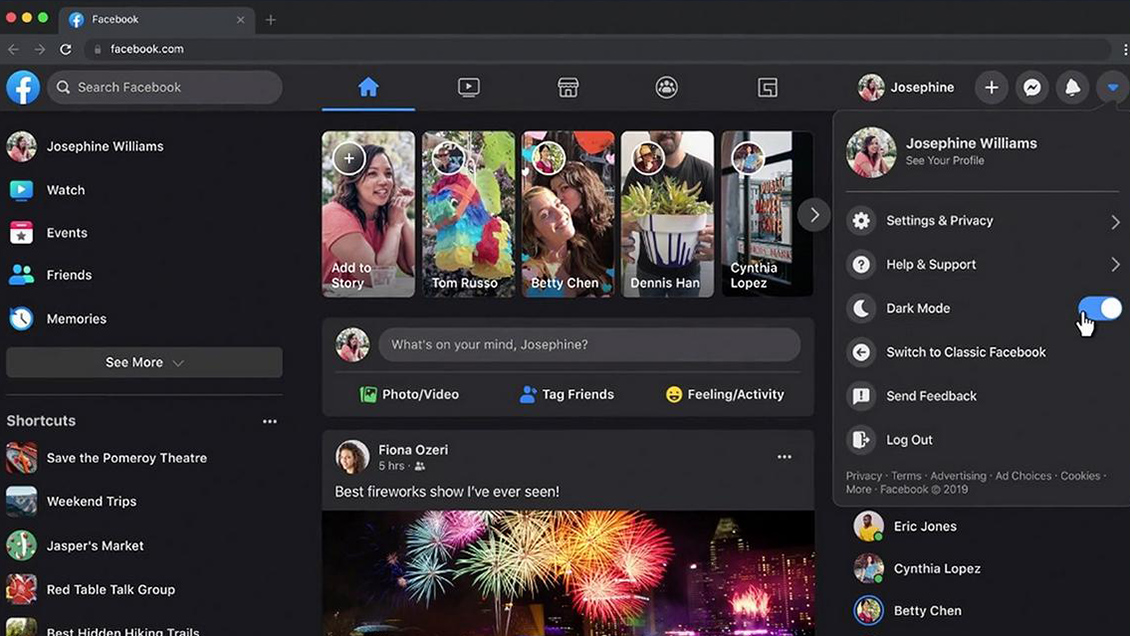Screen dimensions: 1130x636
Task: Click the plus Create button
Action: [x=991, y=88]
